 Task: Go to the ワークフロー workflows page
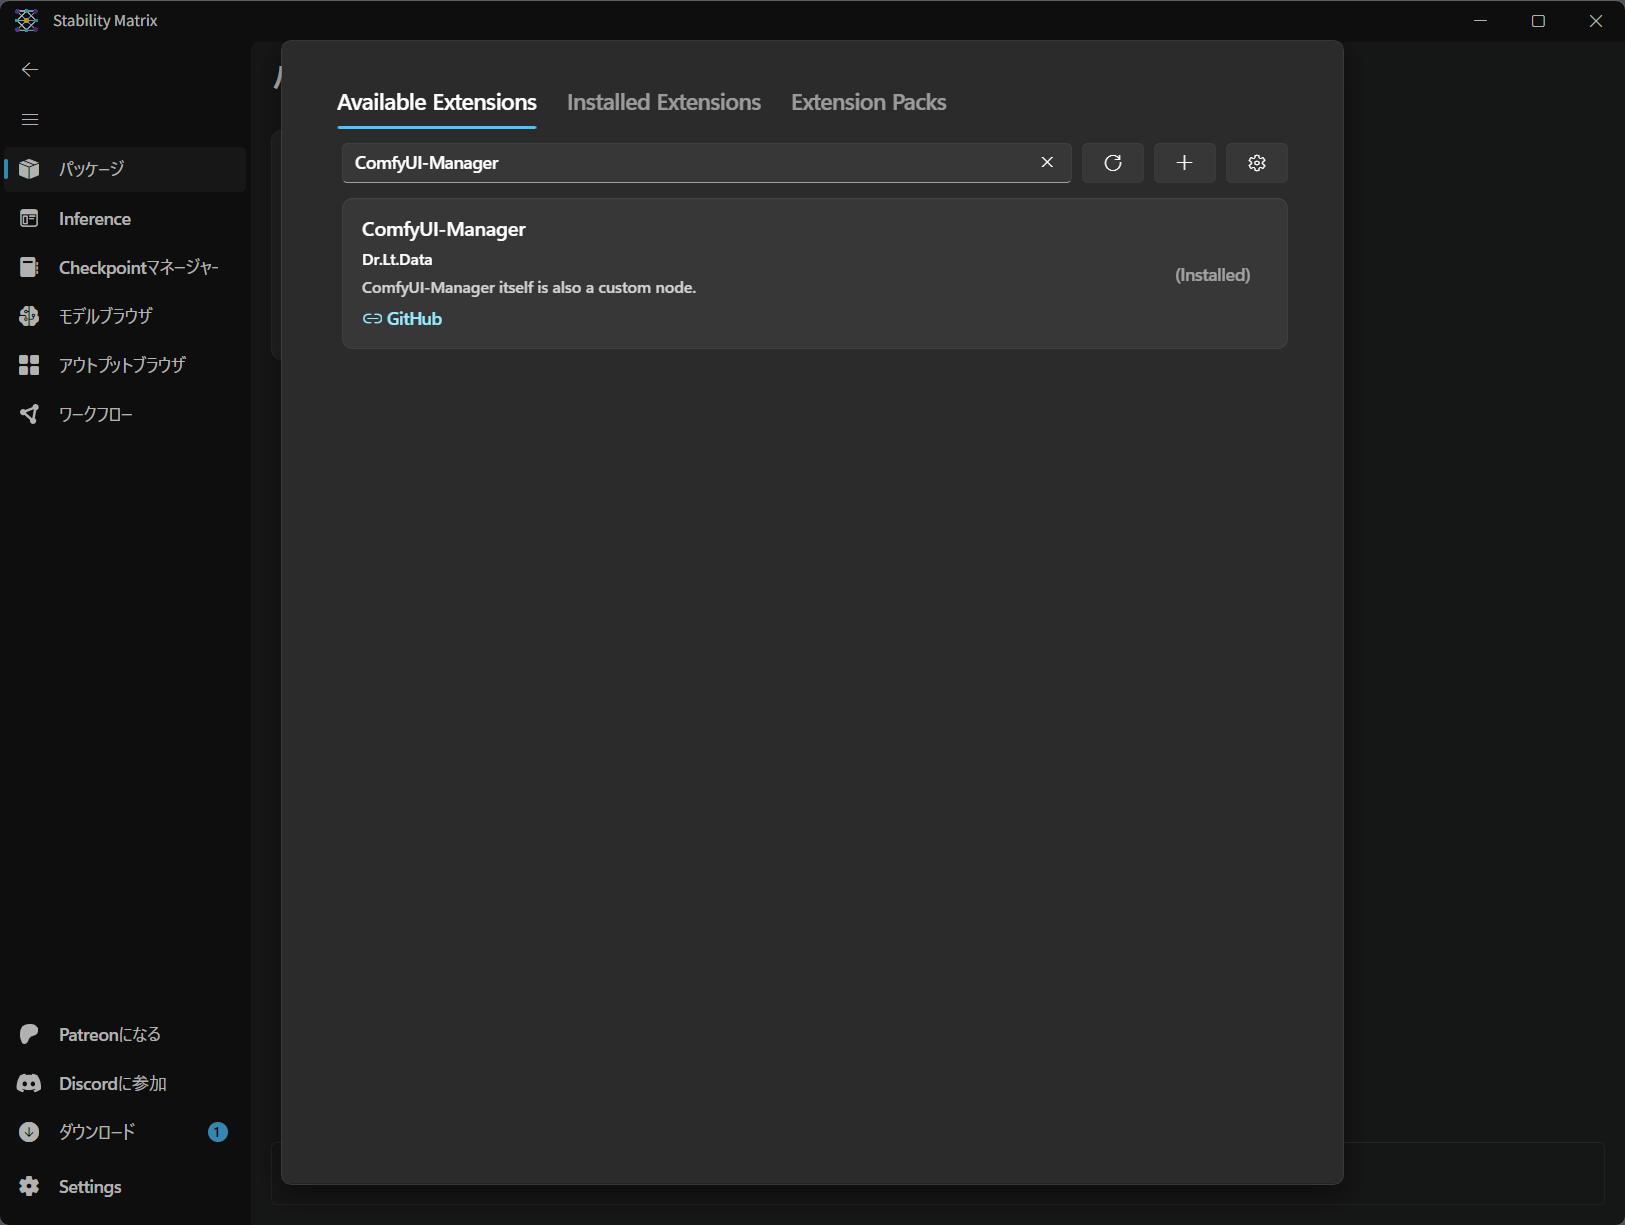pos(95,414)
